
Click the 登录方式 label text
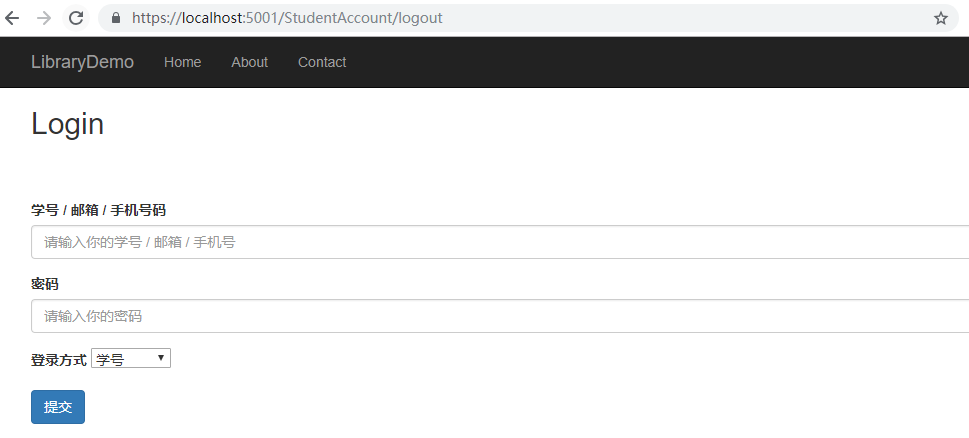[59, 360]
